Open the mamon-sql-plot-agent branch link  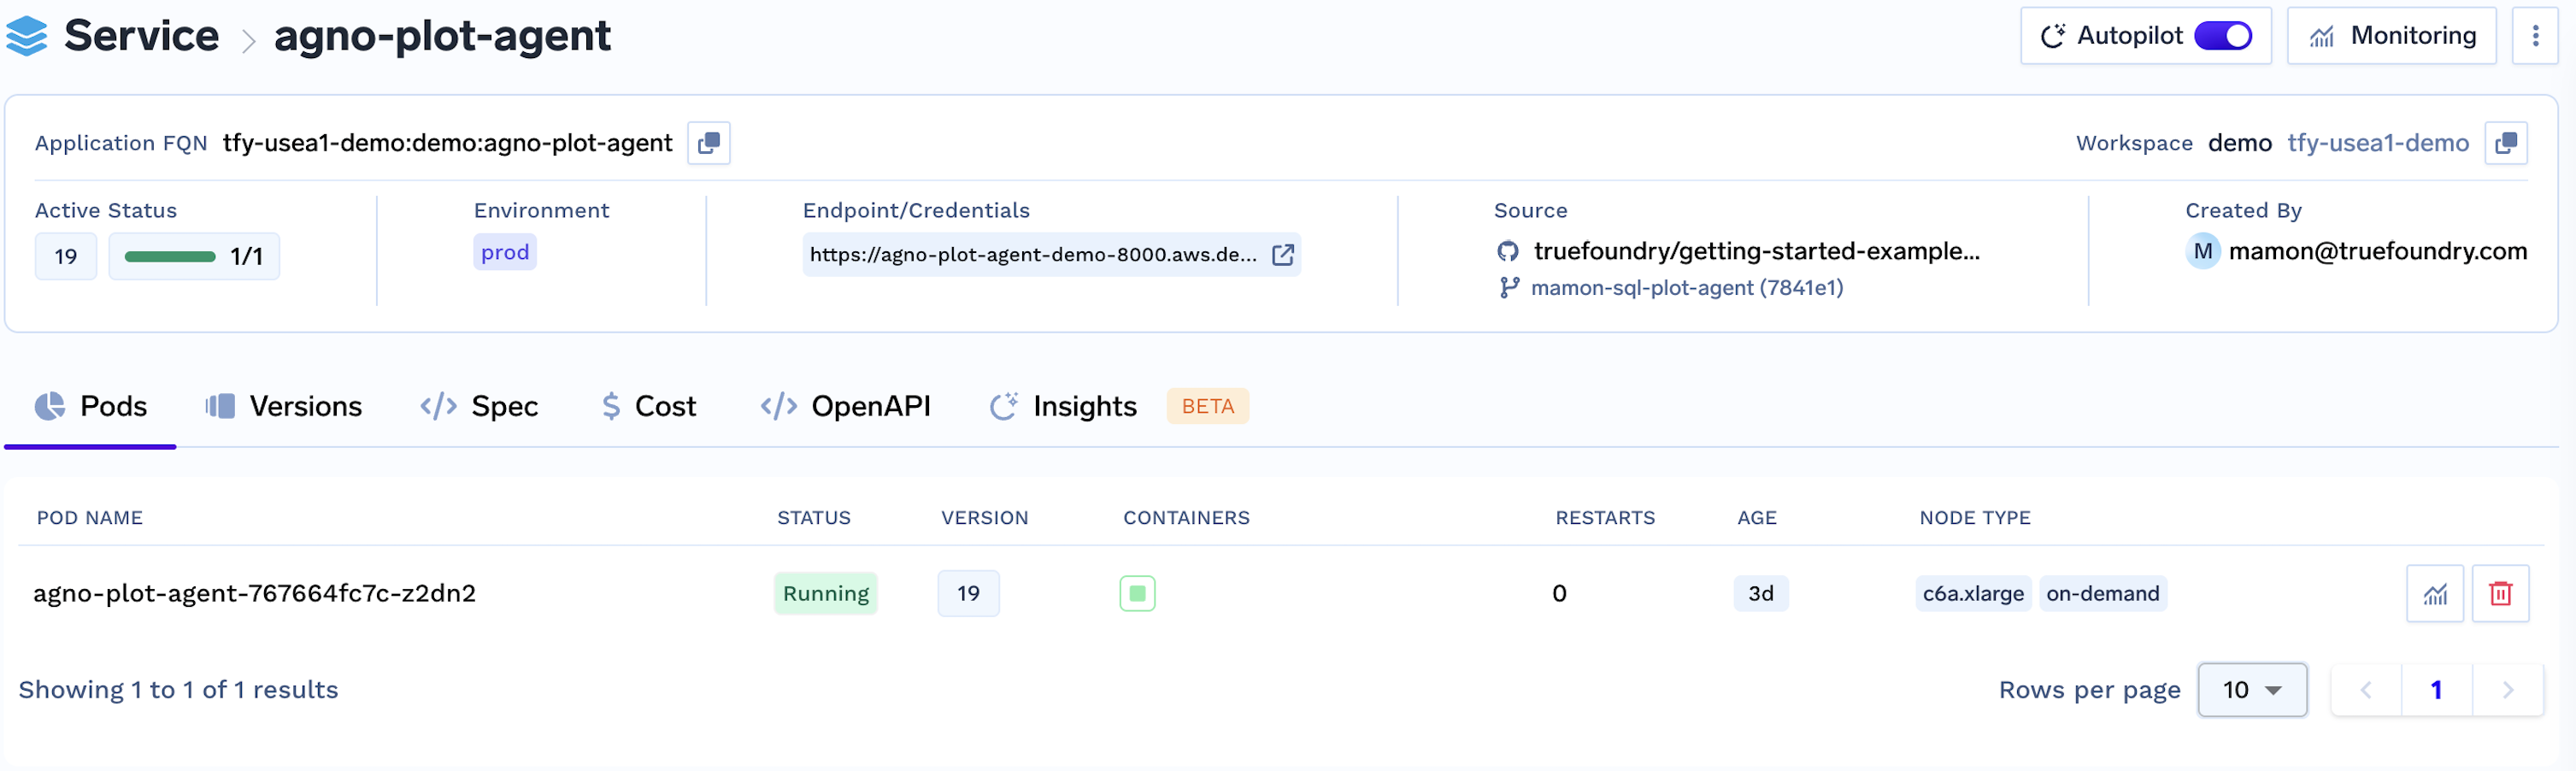pos(1686,288)
